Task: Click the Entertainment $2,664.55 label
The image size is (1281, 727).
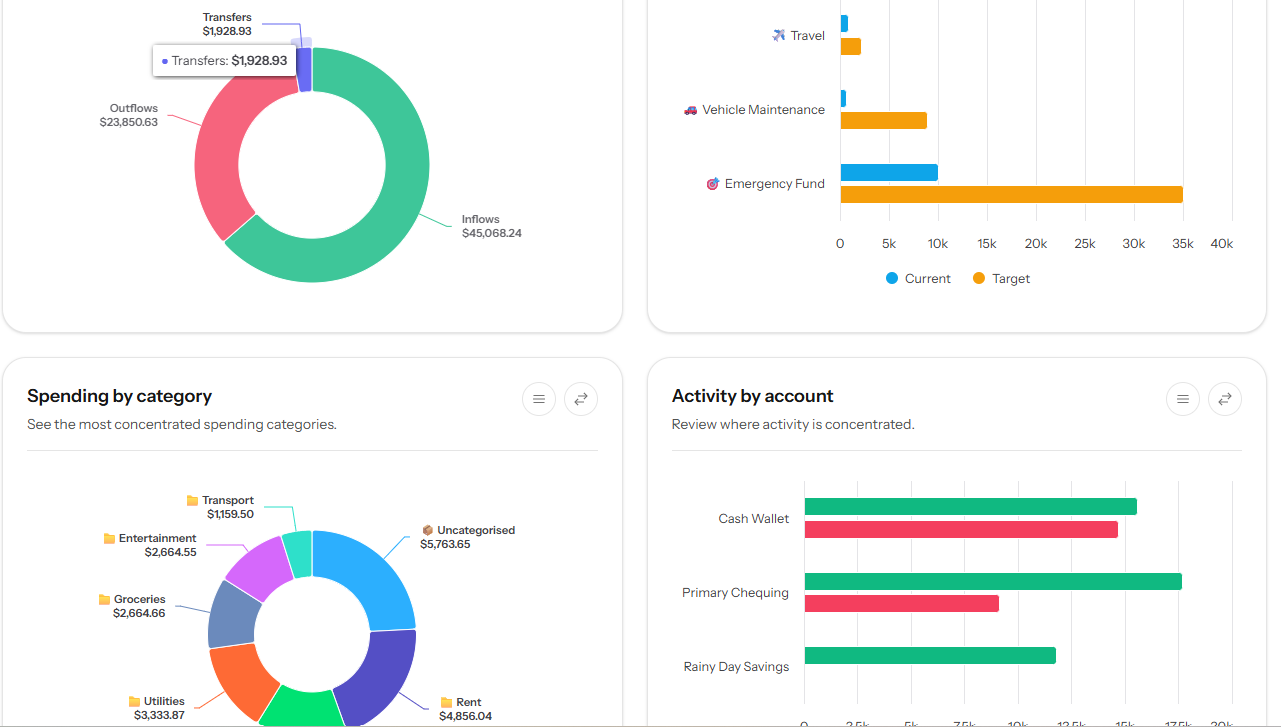Action: point(150,545)
